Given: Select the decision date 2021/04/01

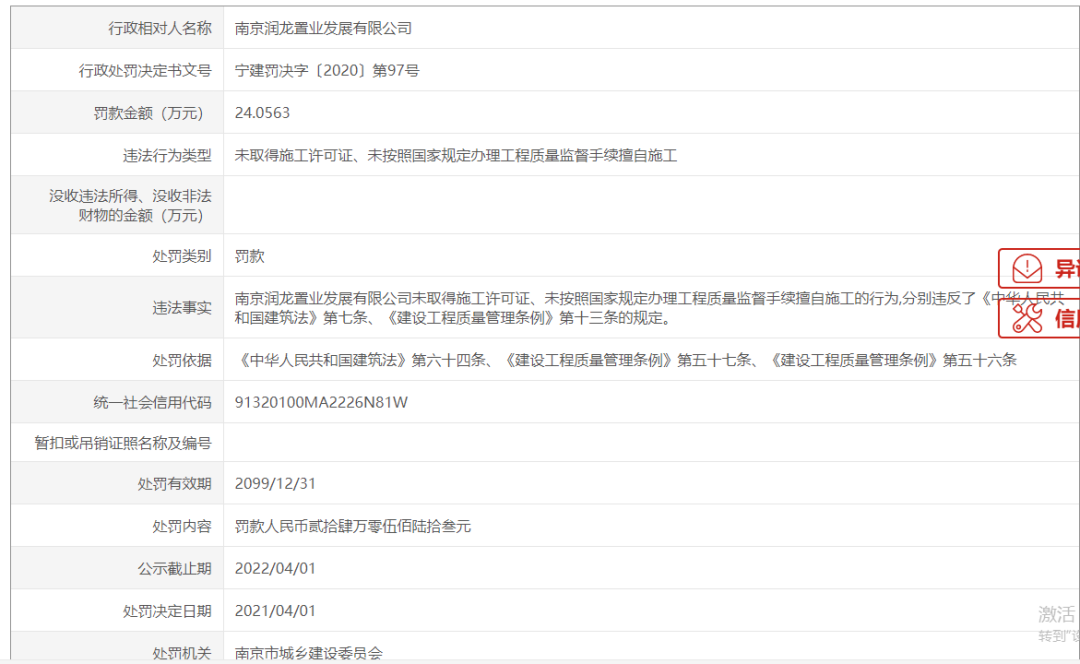Looking at the screenshot, I should 275,611.
